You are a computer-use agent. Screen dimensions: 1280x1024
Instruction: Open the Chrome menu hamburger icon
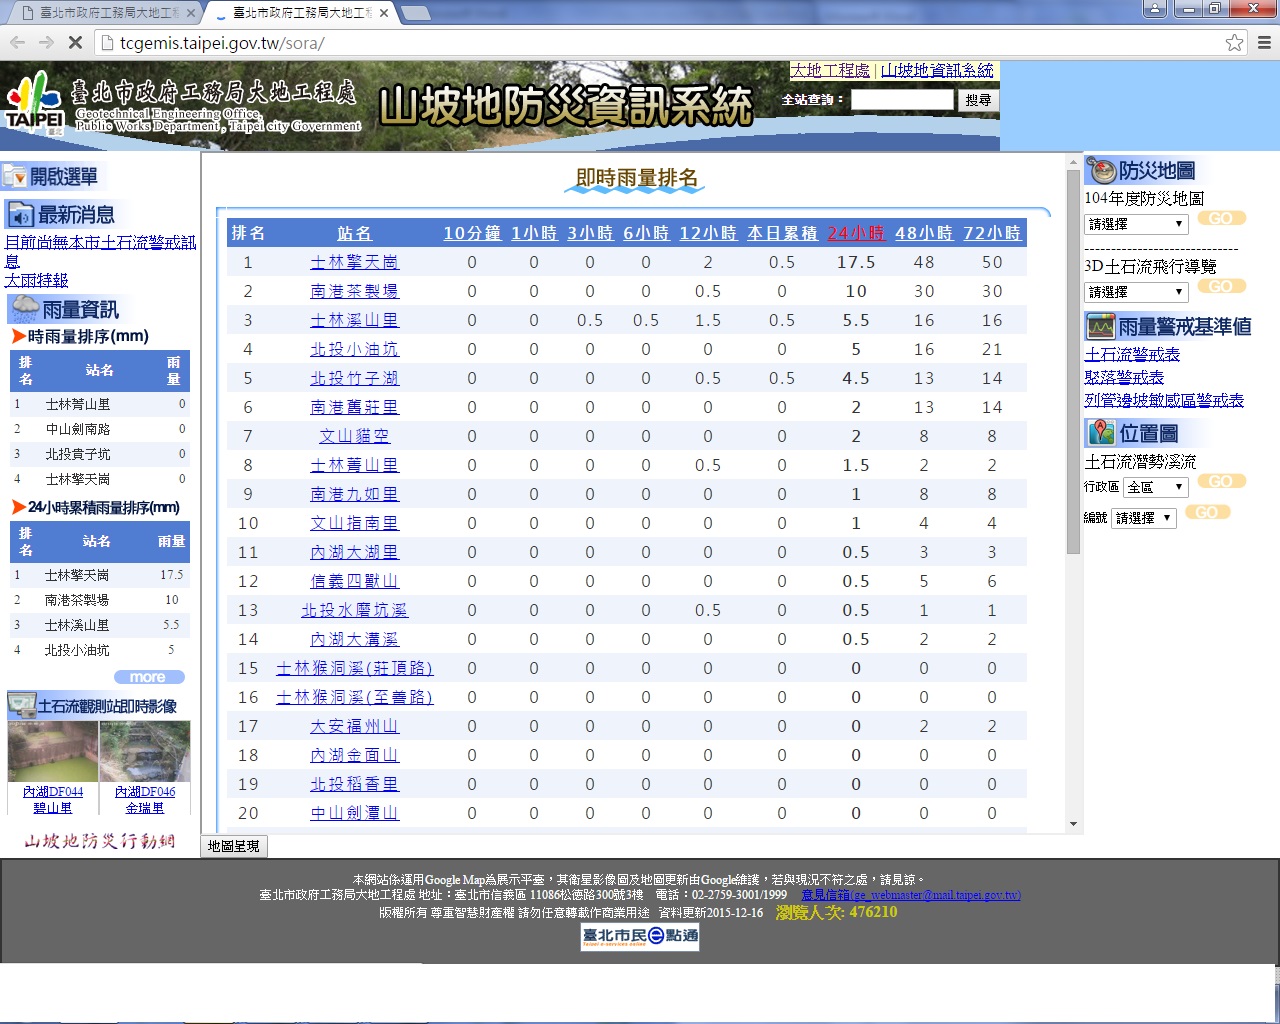[1264, 43]
